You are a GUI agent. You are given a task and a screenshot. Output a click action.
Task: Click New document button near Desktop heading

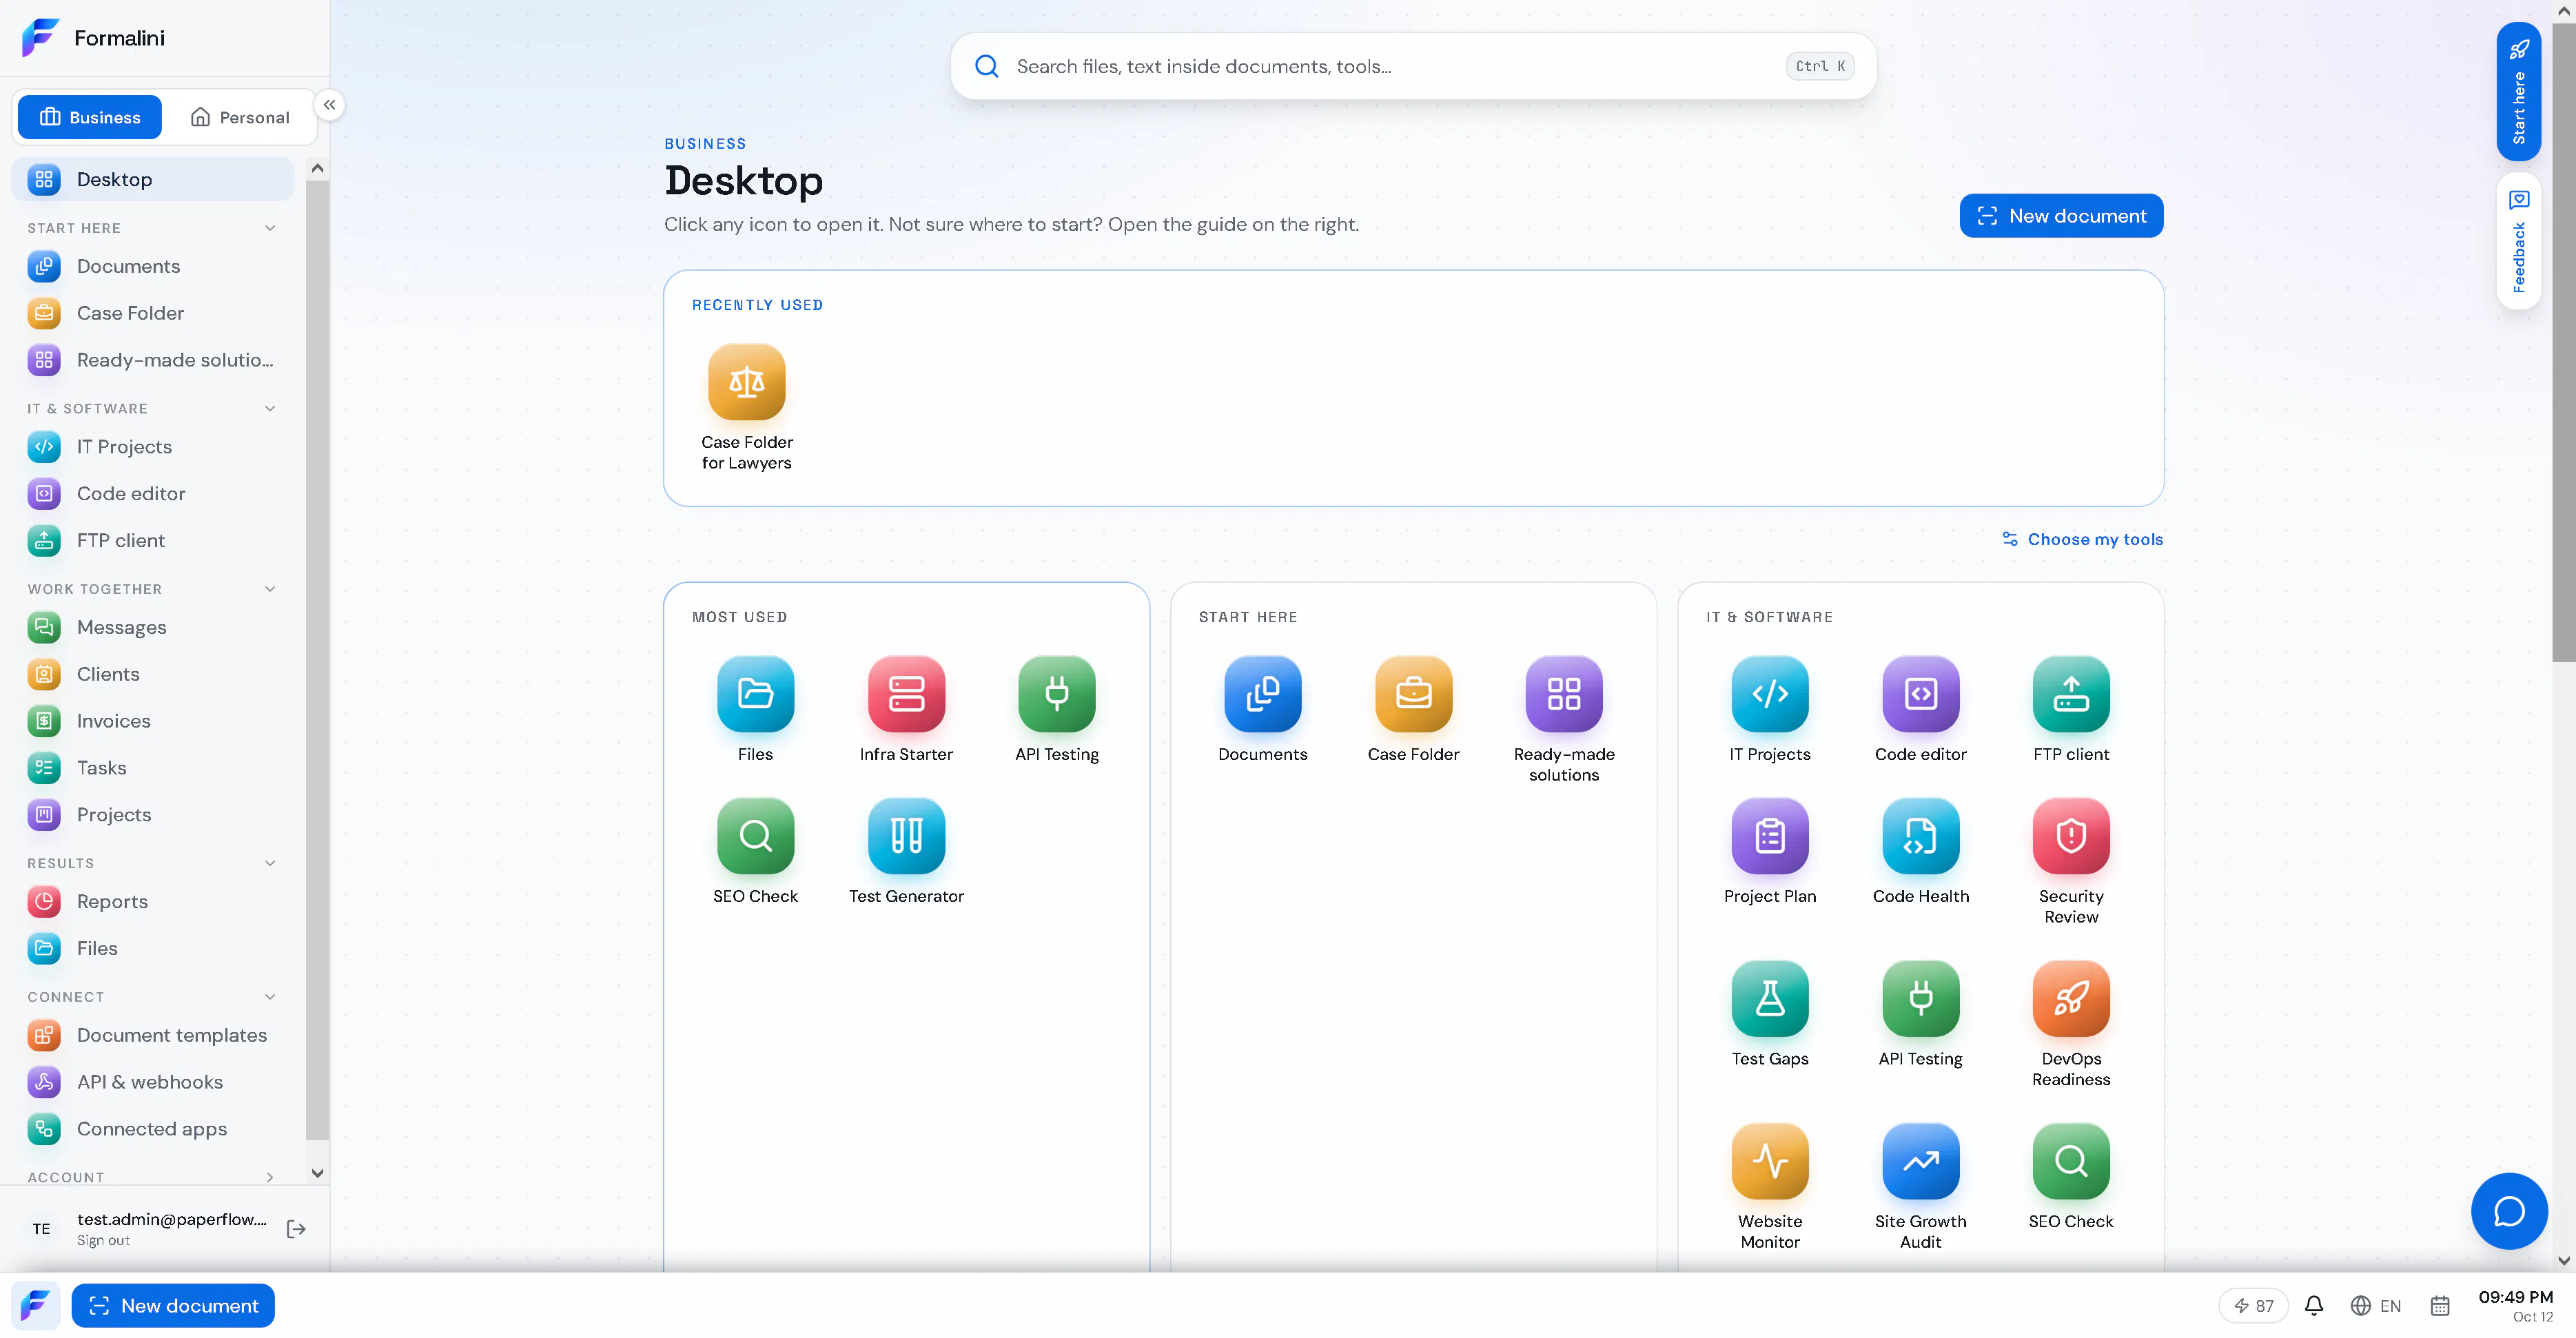click(x=2061, y=216)
